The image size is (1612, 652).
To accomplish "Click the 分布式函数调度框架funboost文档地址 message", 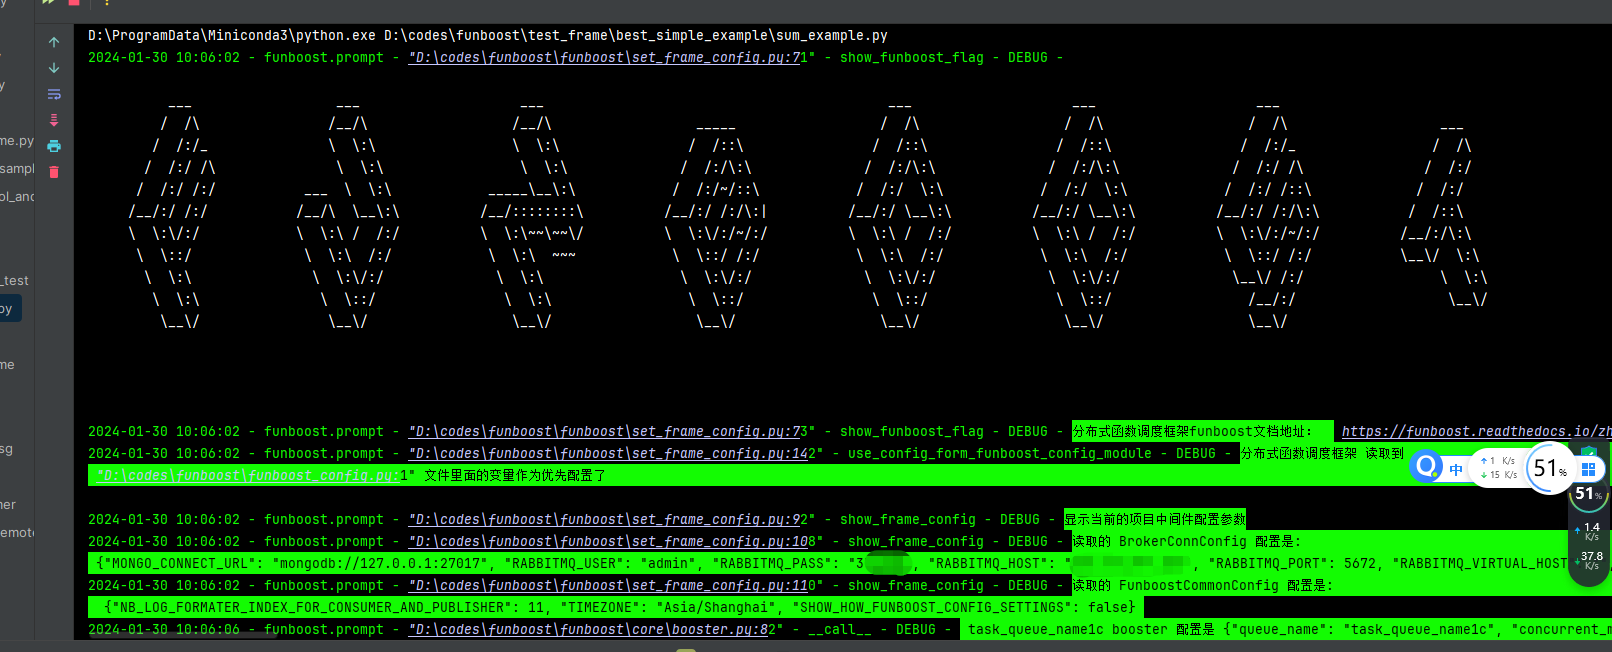I will click(x=1193, y=431).
